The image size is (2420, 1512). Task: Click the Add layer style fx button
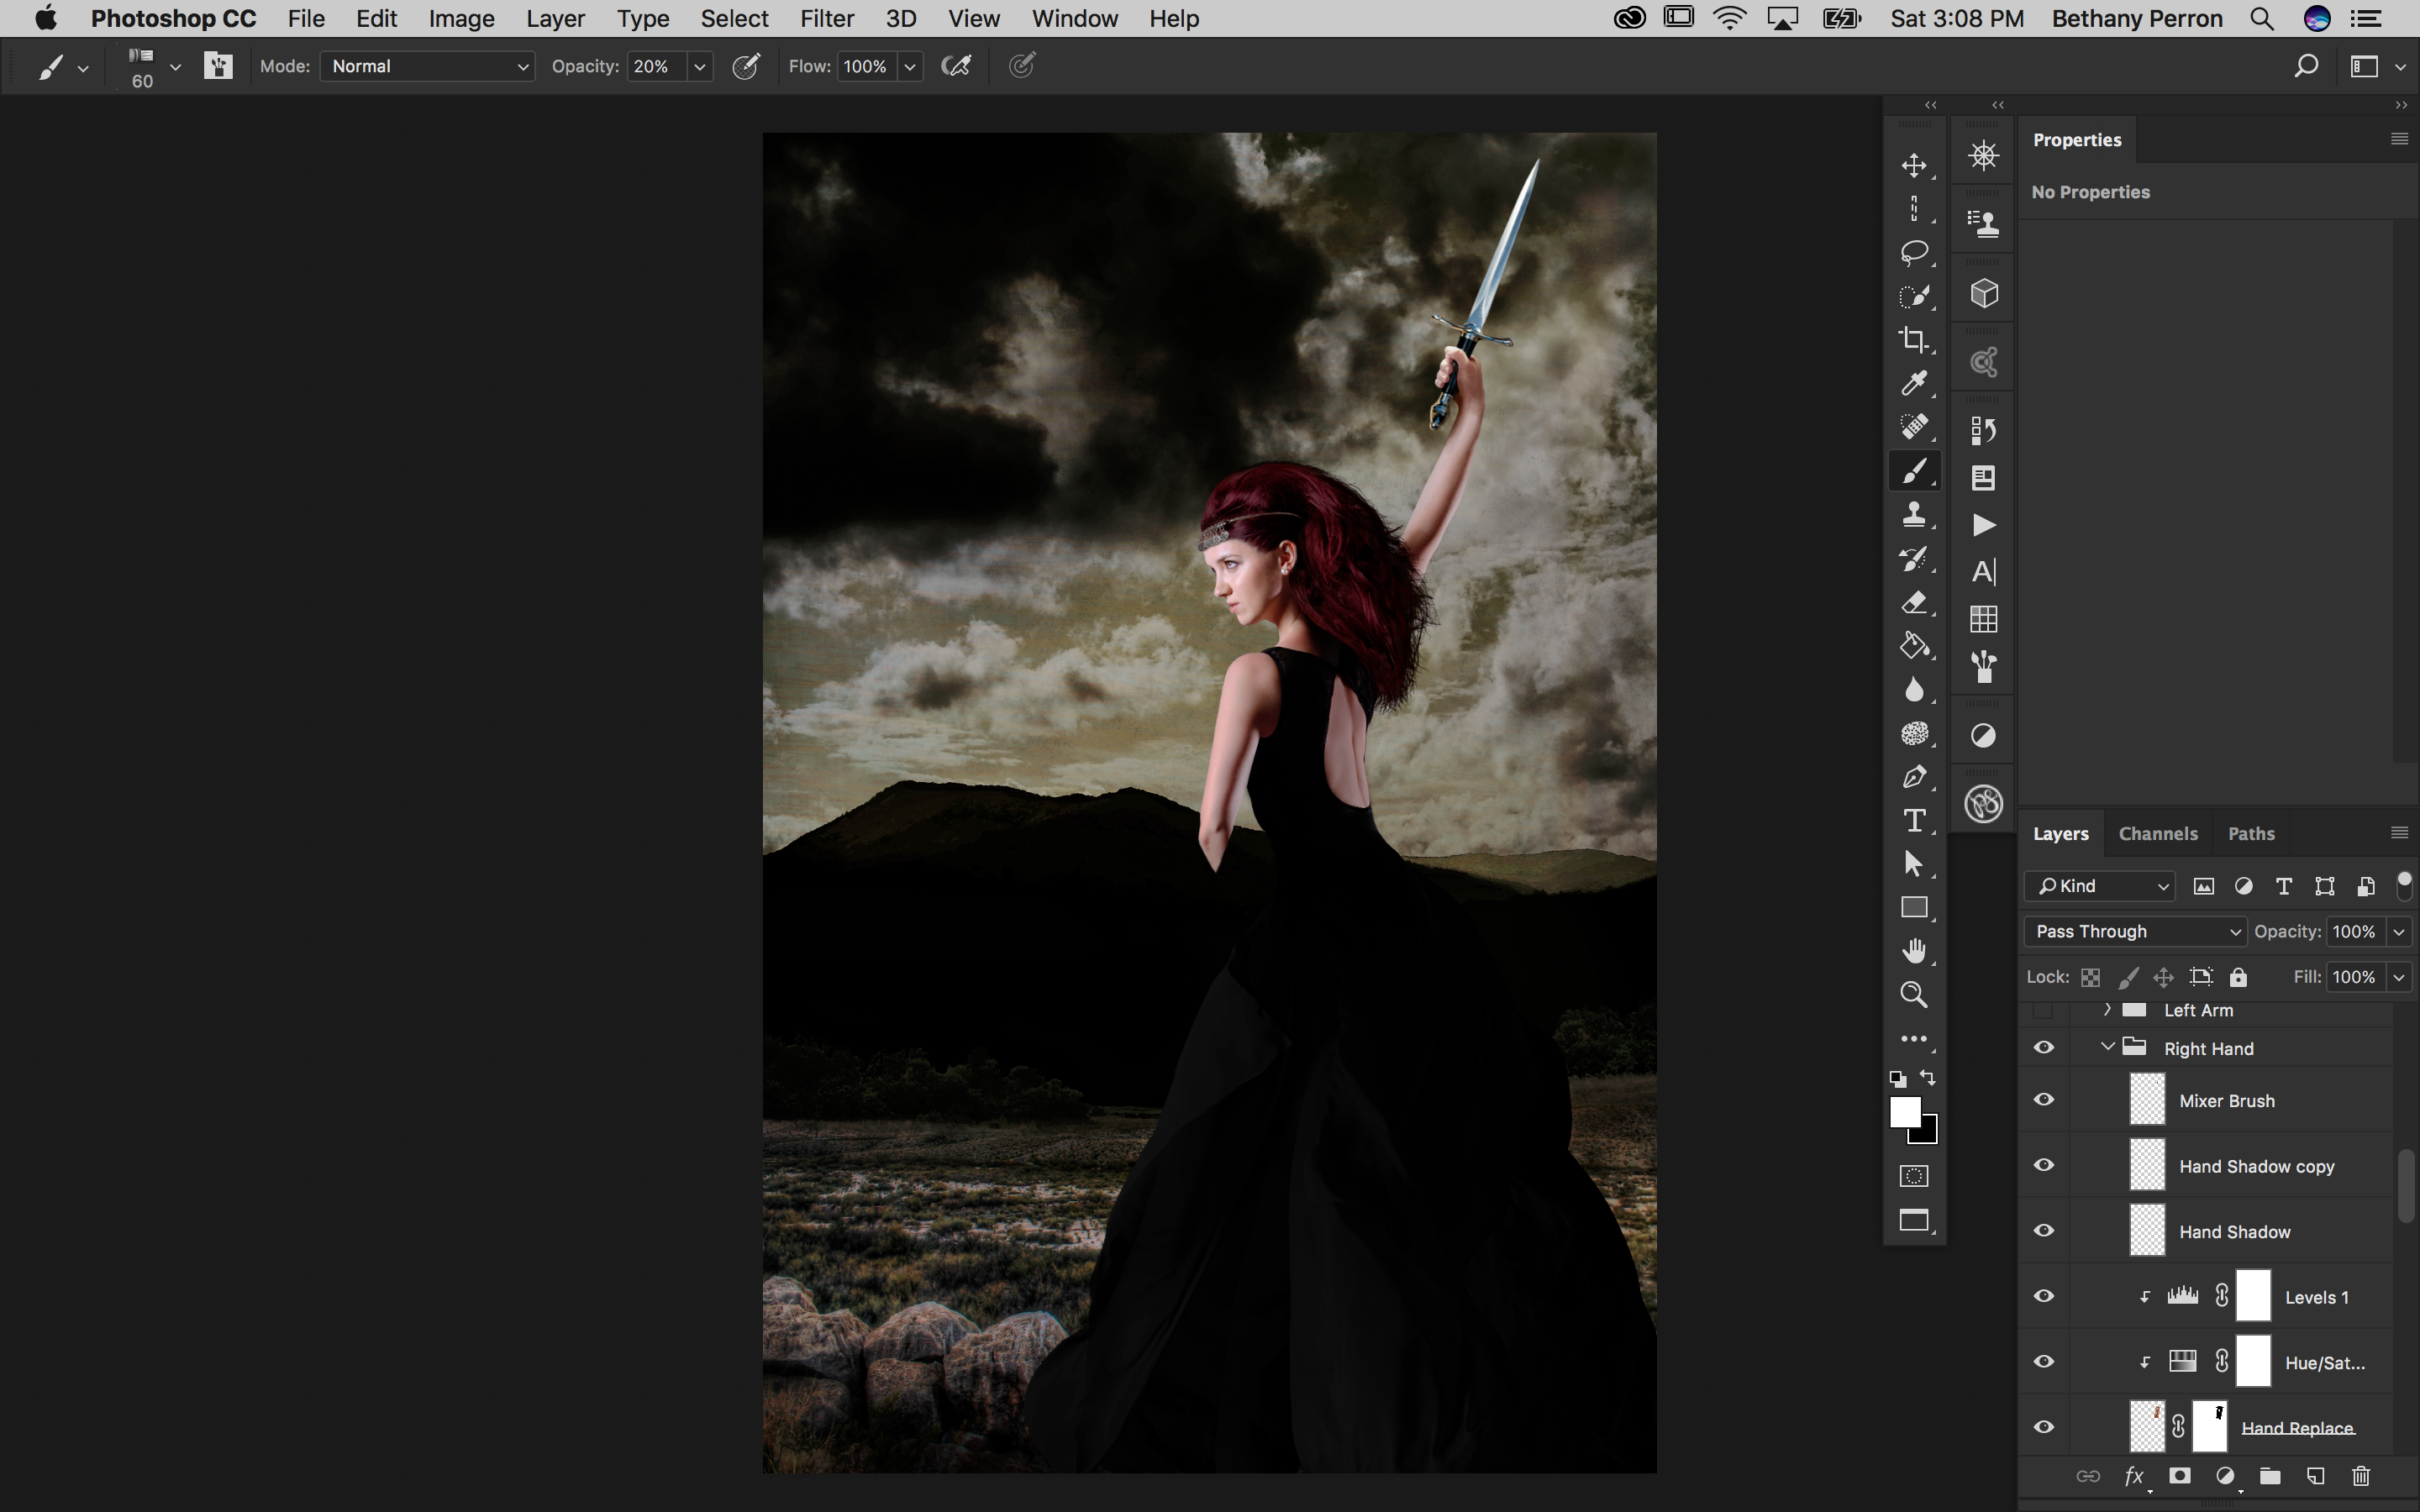coord(2134,1476)
